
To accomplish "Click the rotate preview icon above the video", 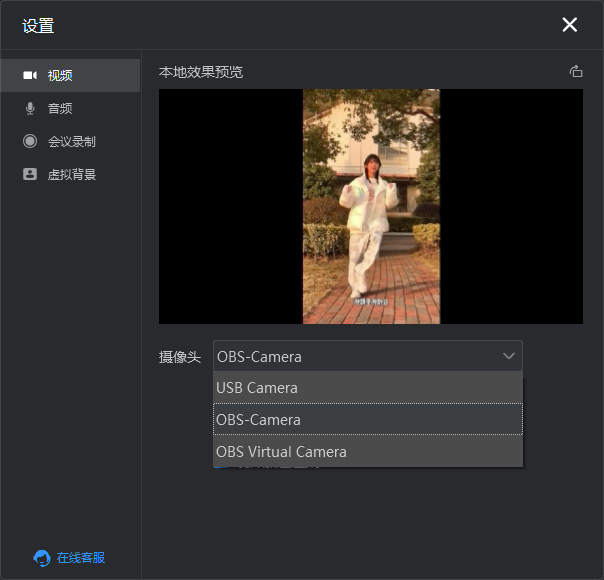I will 575,72.
